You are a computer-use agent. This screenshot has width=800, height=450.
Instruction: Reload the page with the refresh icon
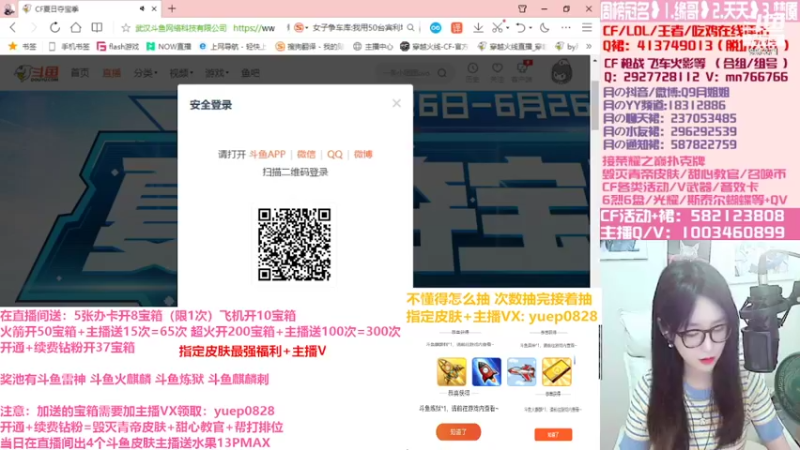[55, 28]
